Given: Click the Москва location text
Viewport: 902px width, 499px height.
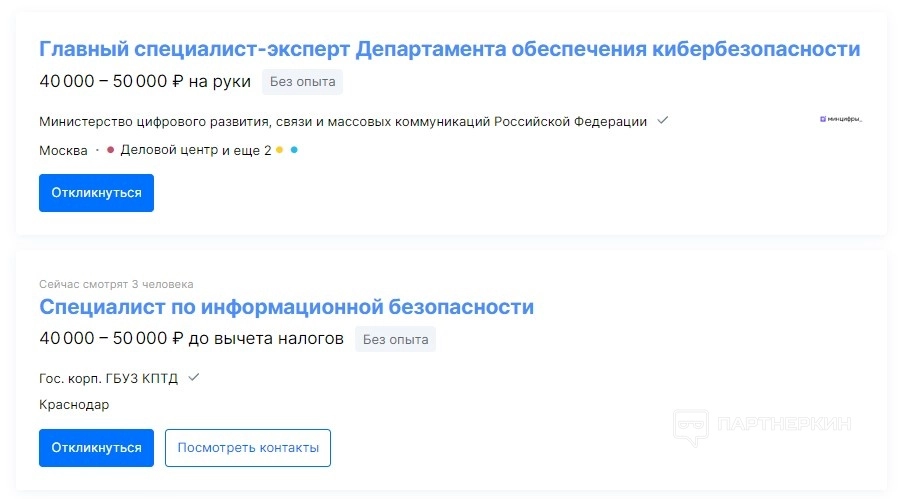Looking at the screenshot, I should point(63,150).
